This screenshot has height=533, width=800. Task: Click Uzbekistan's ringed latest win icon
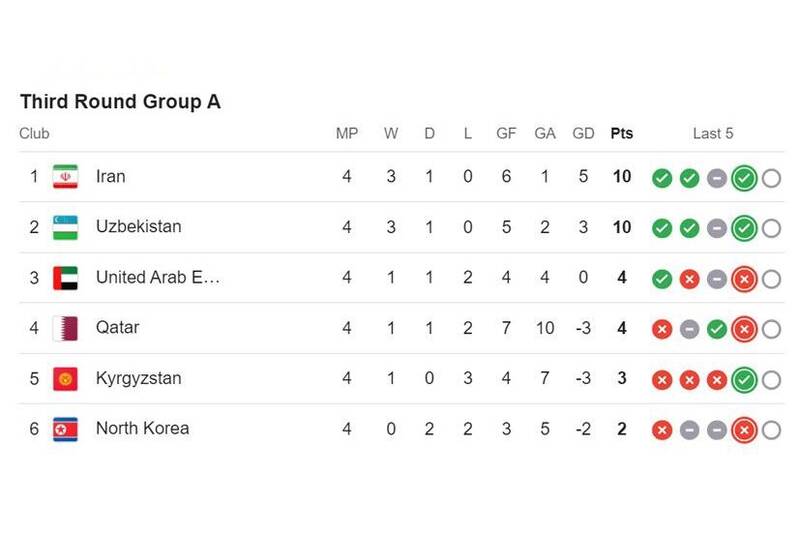click(x=743, y=228)
